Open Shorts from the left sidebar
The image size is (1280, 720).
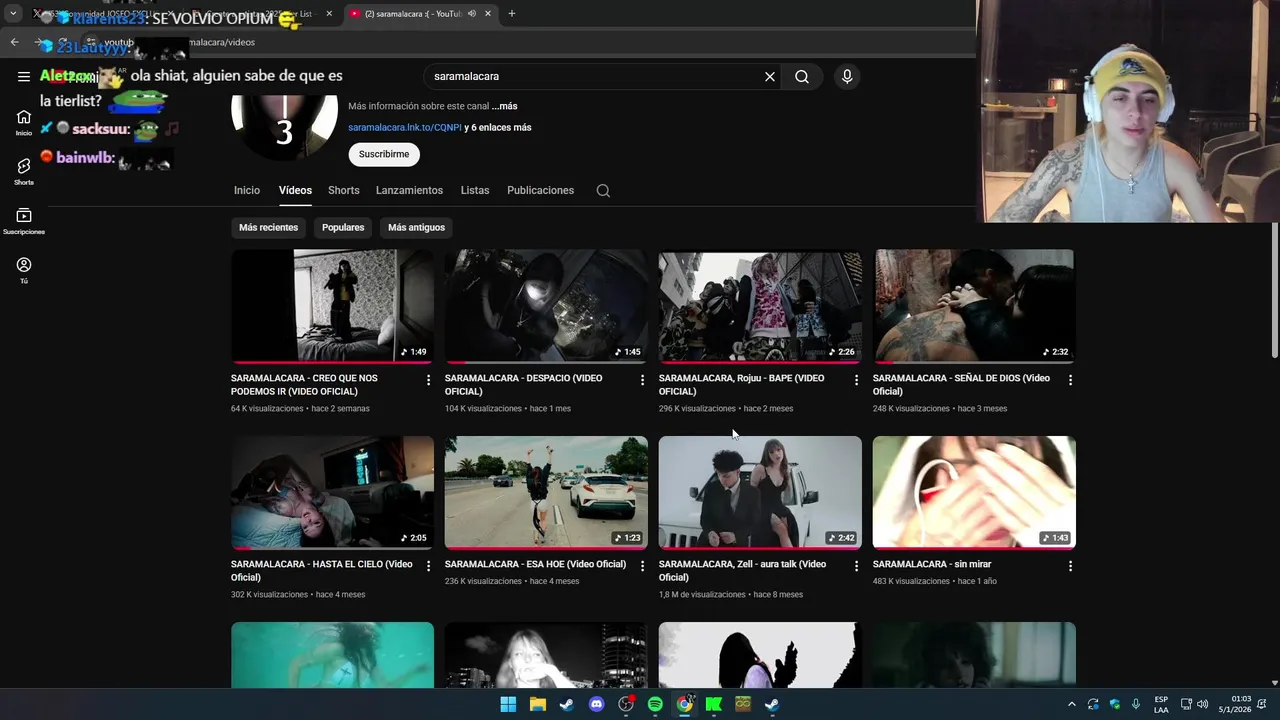[x=24, y=172]
